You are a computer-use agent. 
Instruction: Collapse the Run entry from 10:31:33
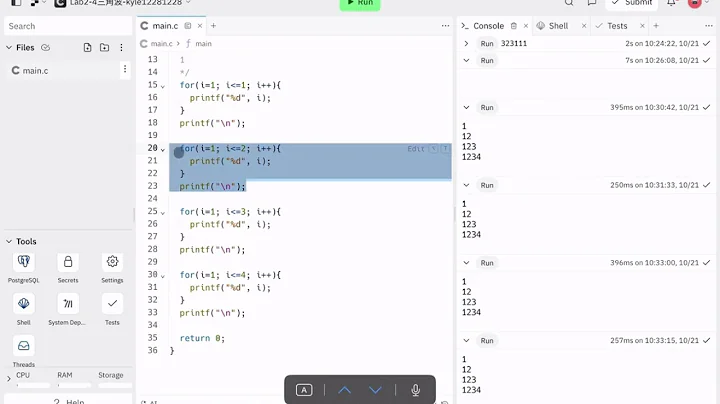[x=466, y=185]
